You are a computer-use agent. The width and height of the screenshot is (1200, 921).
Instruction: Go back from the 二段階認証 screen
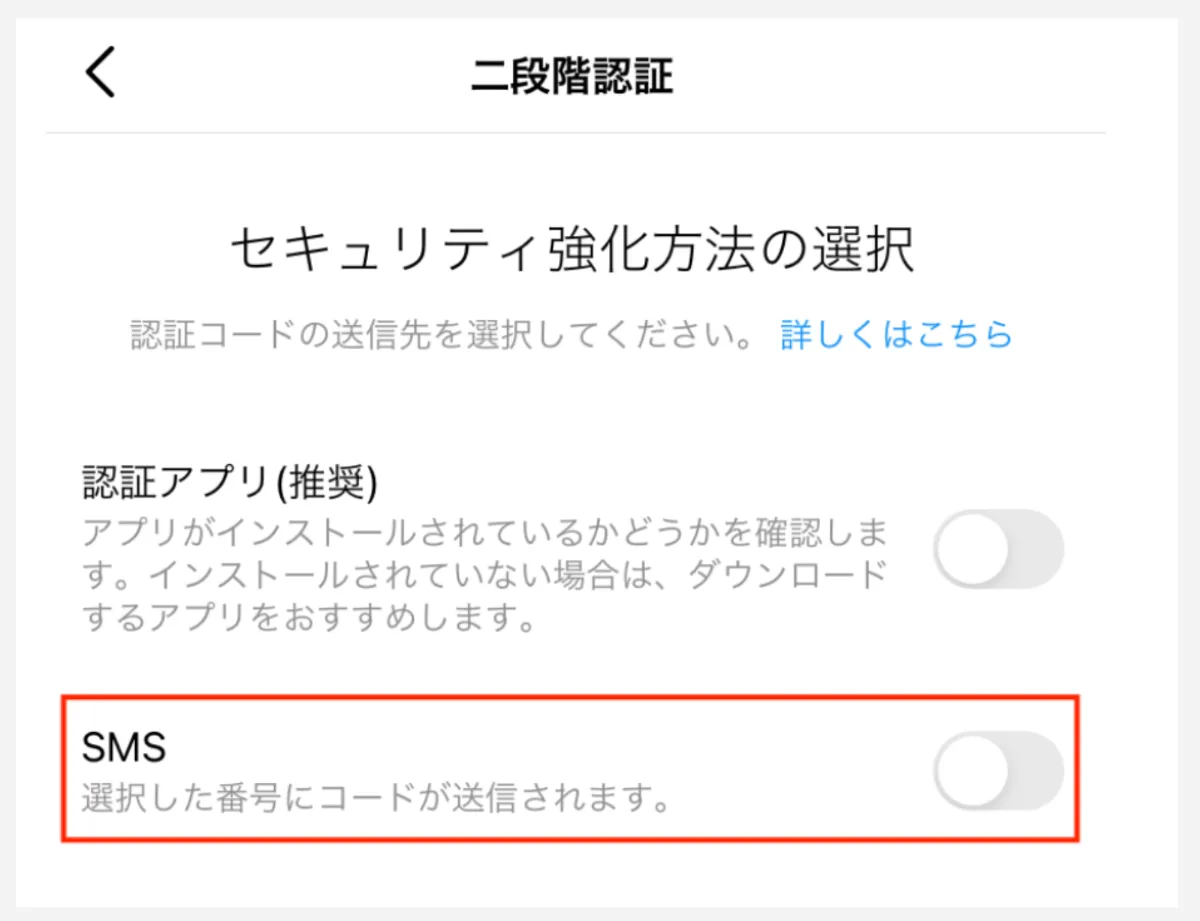[x=101, y=75]
